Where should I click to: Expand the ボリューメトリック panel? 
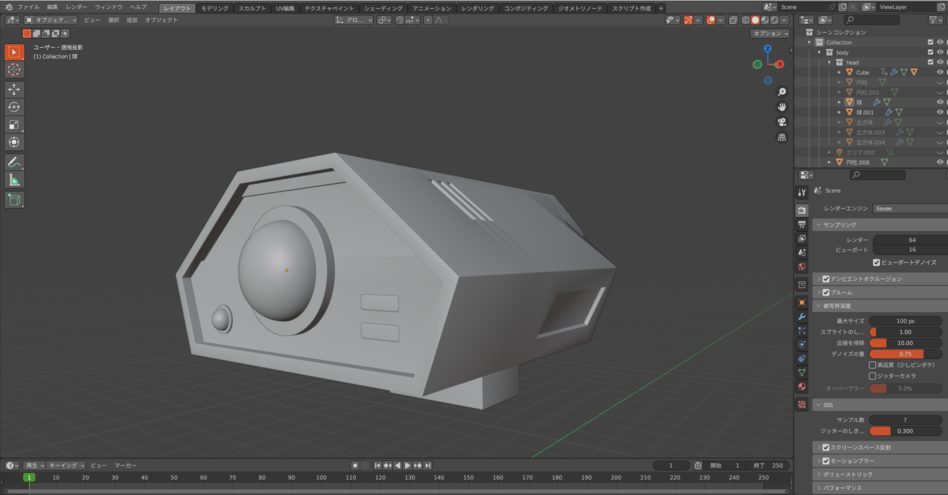[x=848, y=474]
